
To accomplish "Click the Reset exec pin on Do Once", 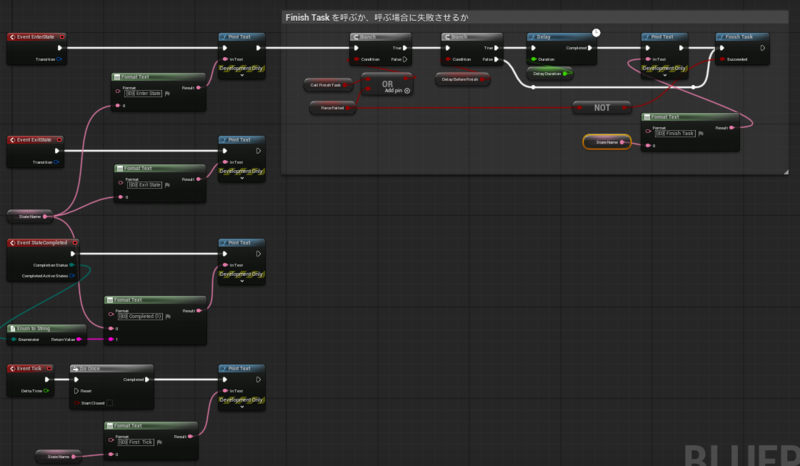I will click(x=77, y=391).
